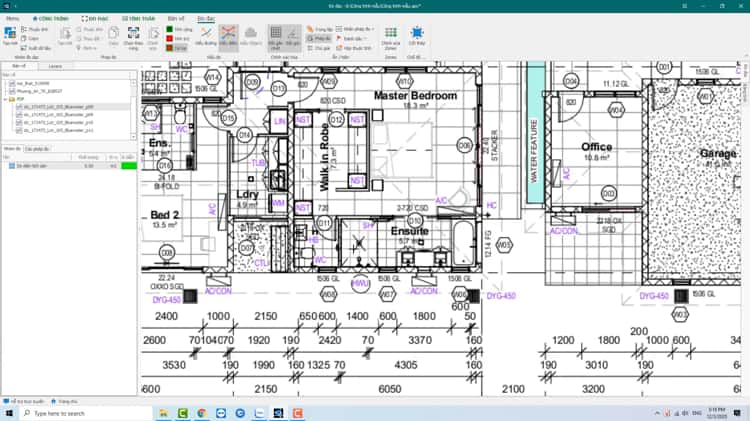Click the 'Office' room label on the drawing

[x=596, y=147]
